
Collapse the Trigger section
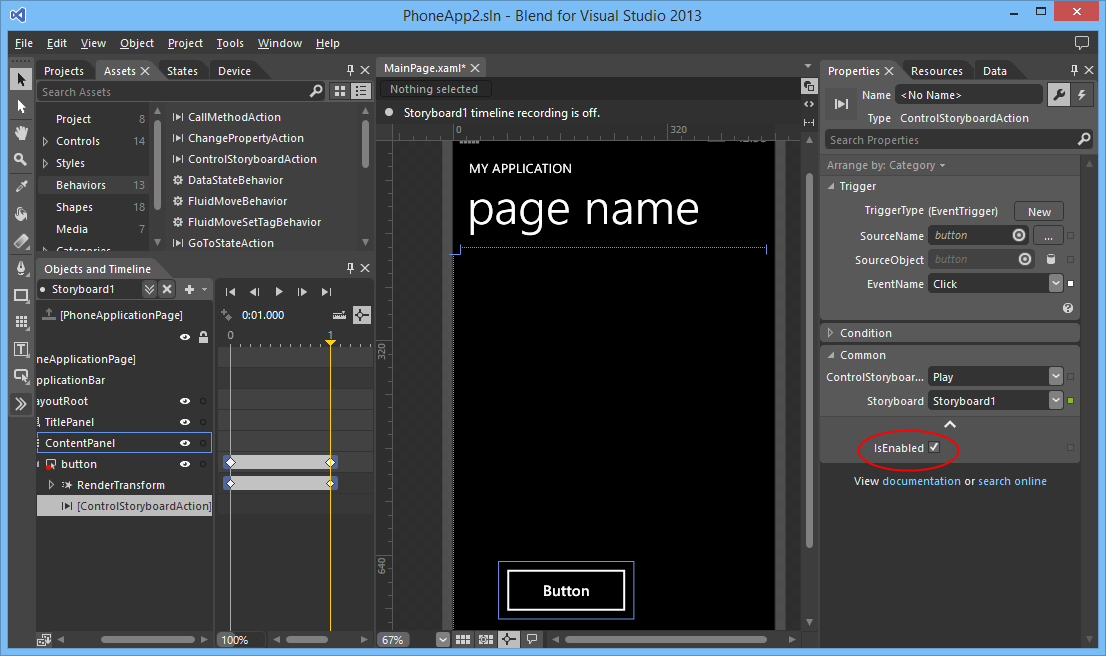pos(831,186)
